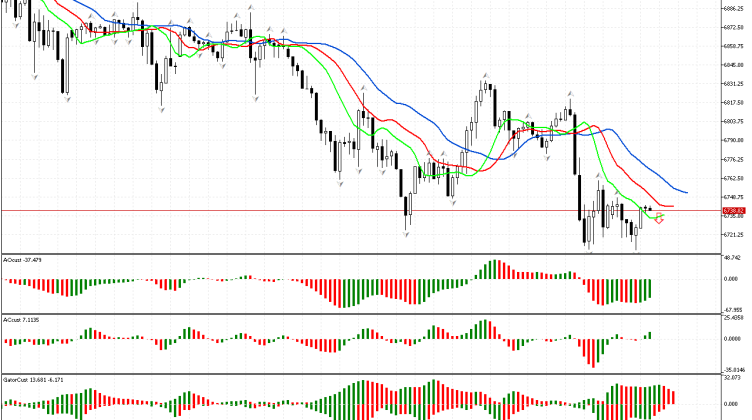Select the ACcust indicator label
Viewport: 752px width, 420px height.
(22, 319)
